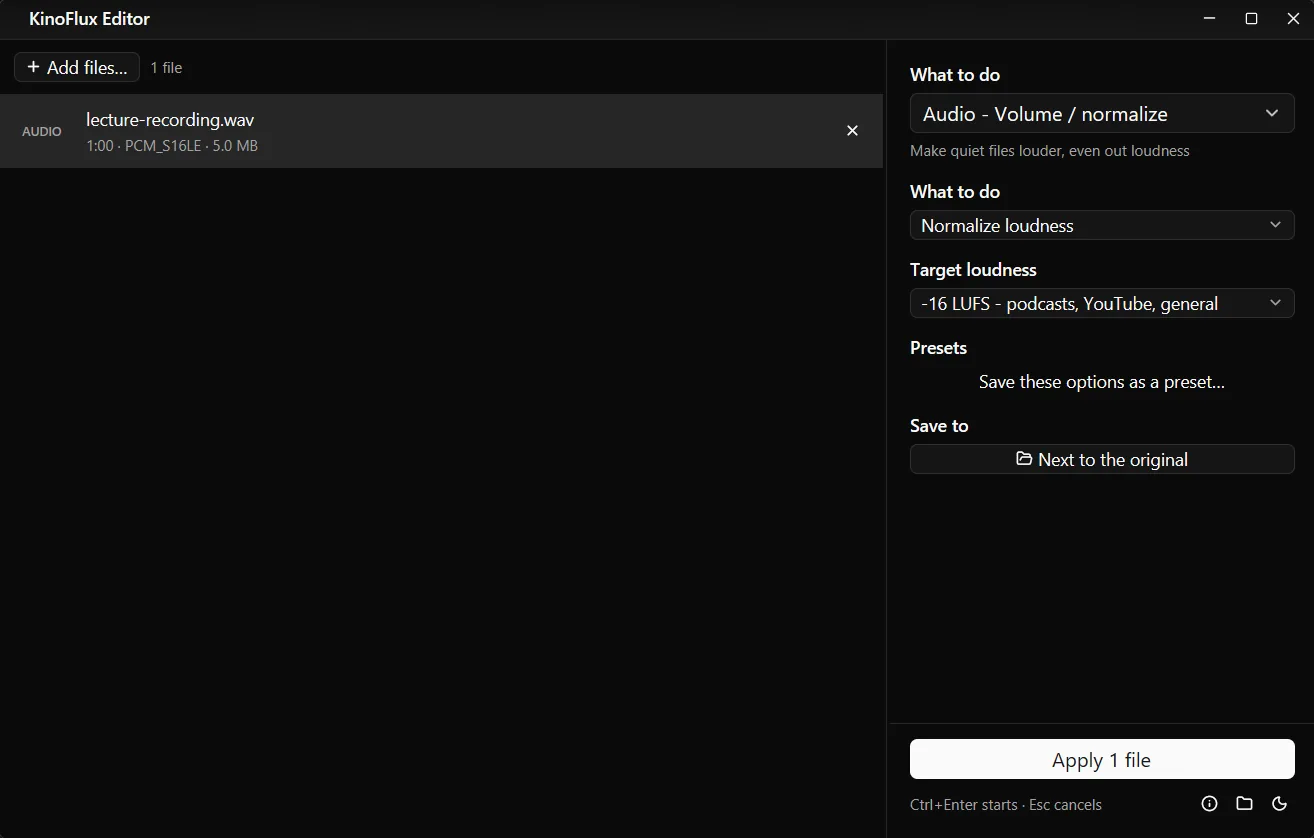Click Save these options as a preset
This screenshot has width=1314, height=838.
1102,382
